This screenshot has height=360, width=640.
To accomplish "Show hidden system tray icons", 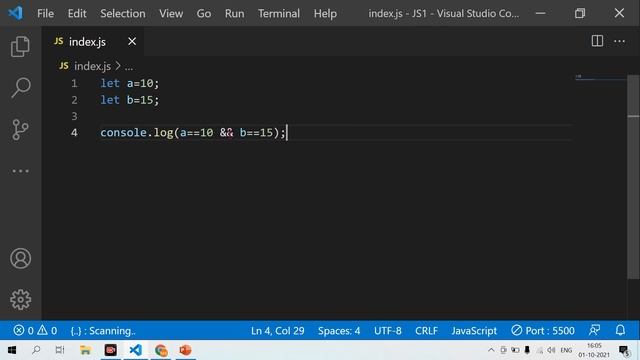I will point(491,350).
